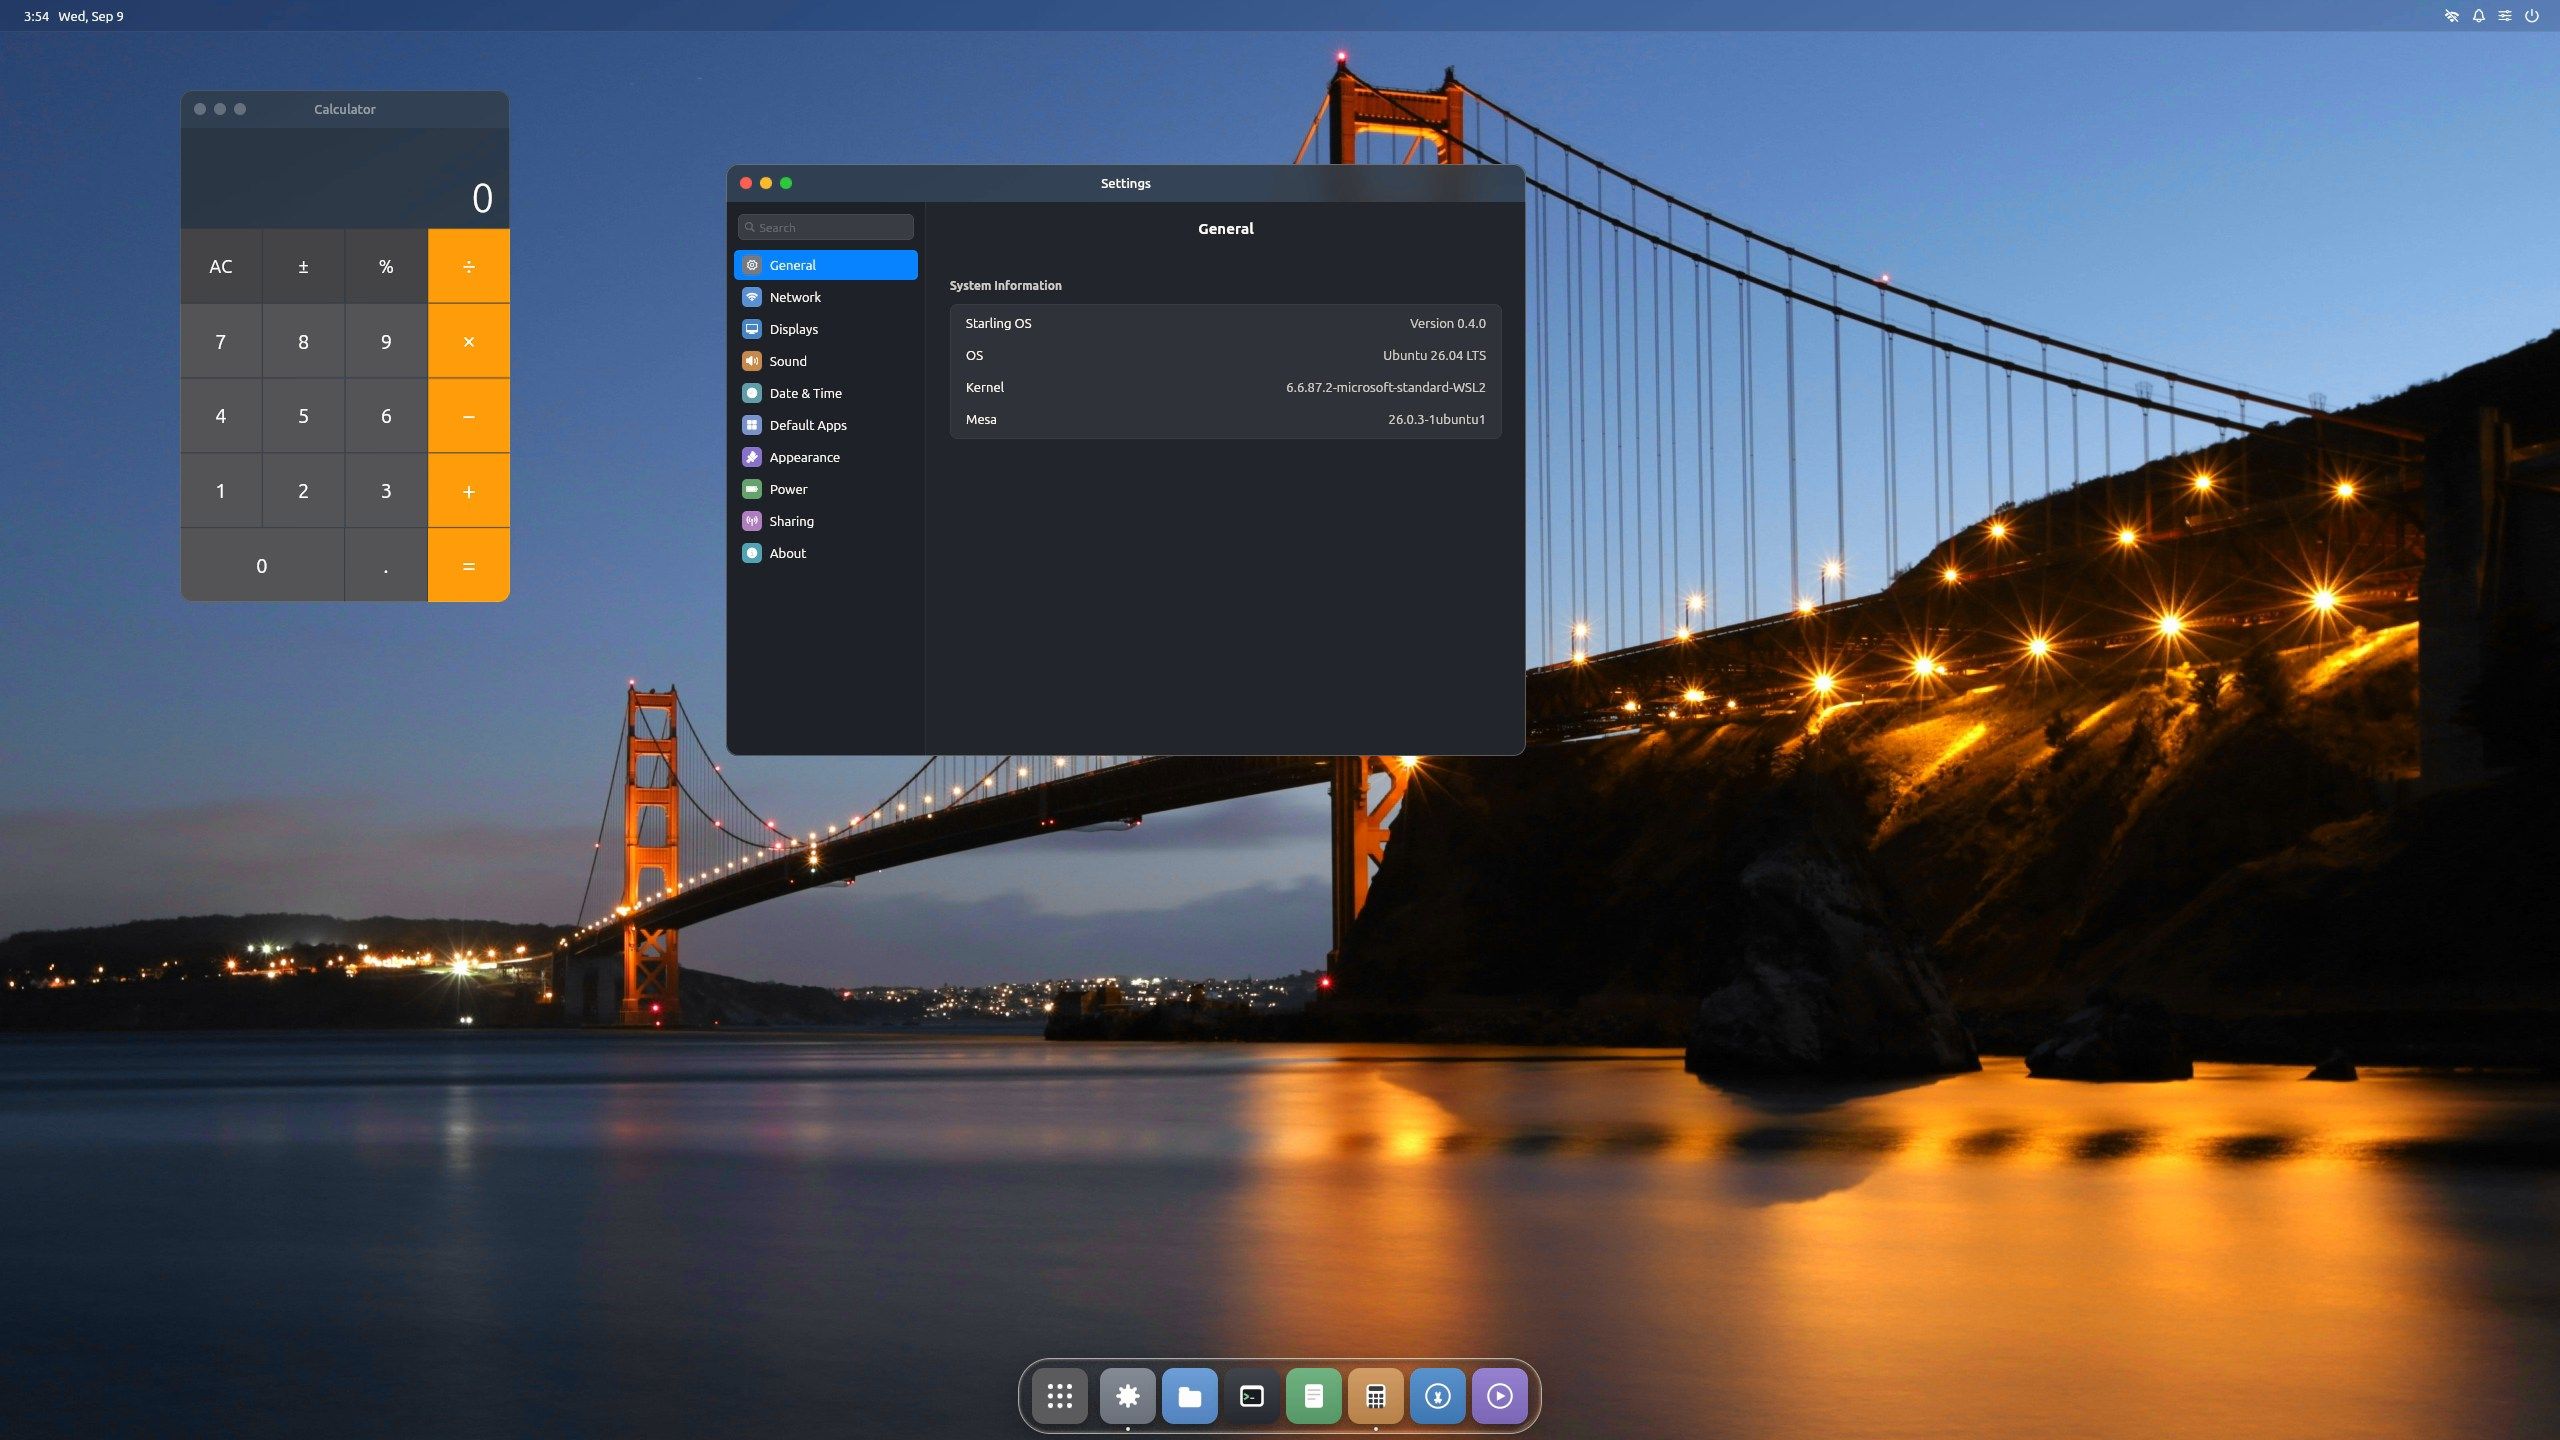
Task: Open the purple media player dock icon
Action: point(1500,1395)
